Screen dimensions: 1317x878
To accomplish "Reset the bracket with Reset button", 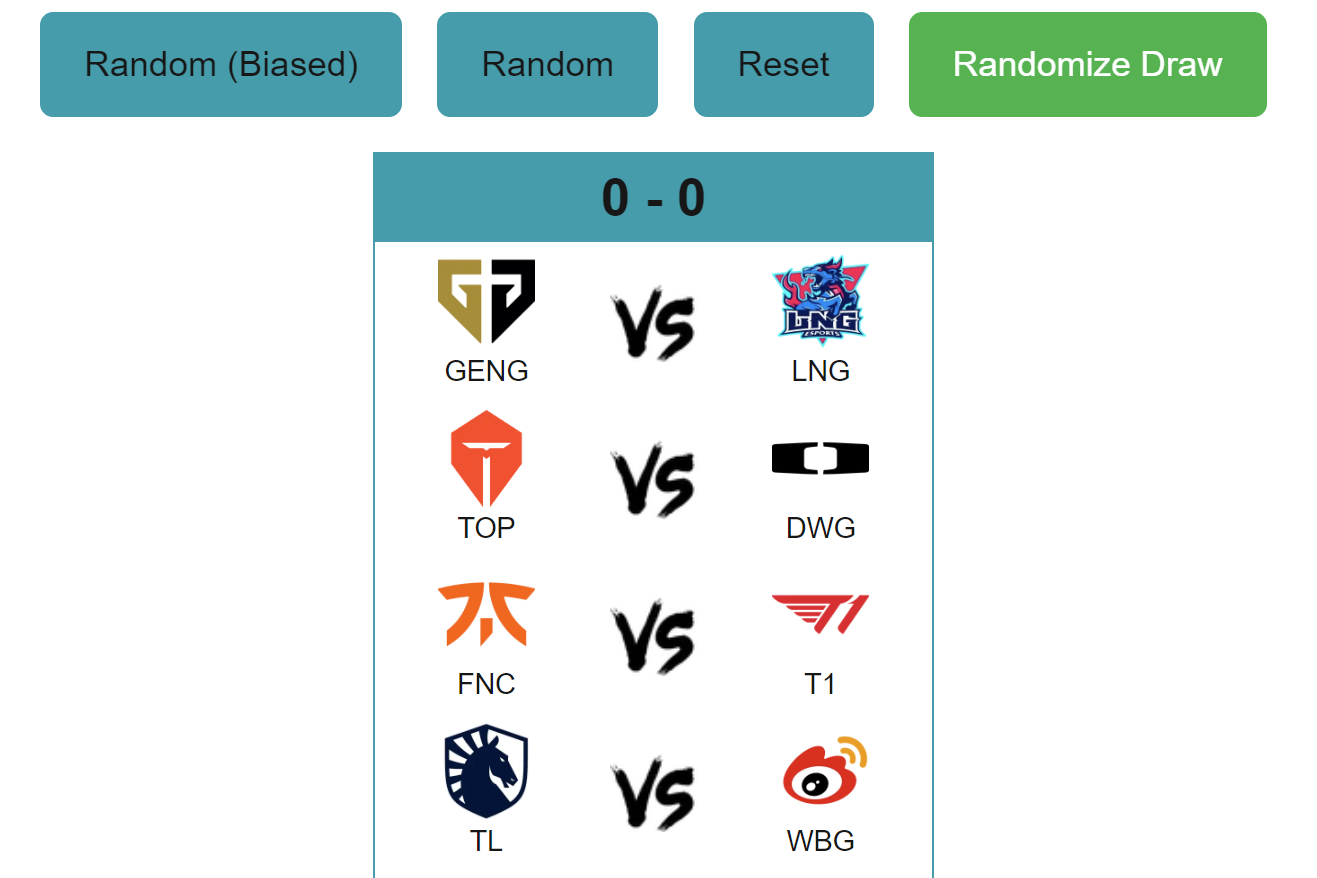I will [784, 64].
